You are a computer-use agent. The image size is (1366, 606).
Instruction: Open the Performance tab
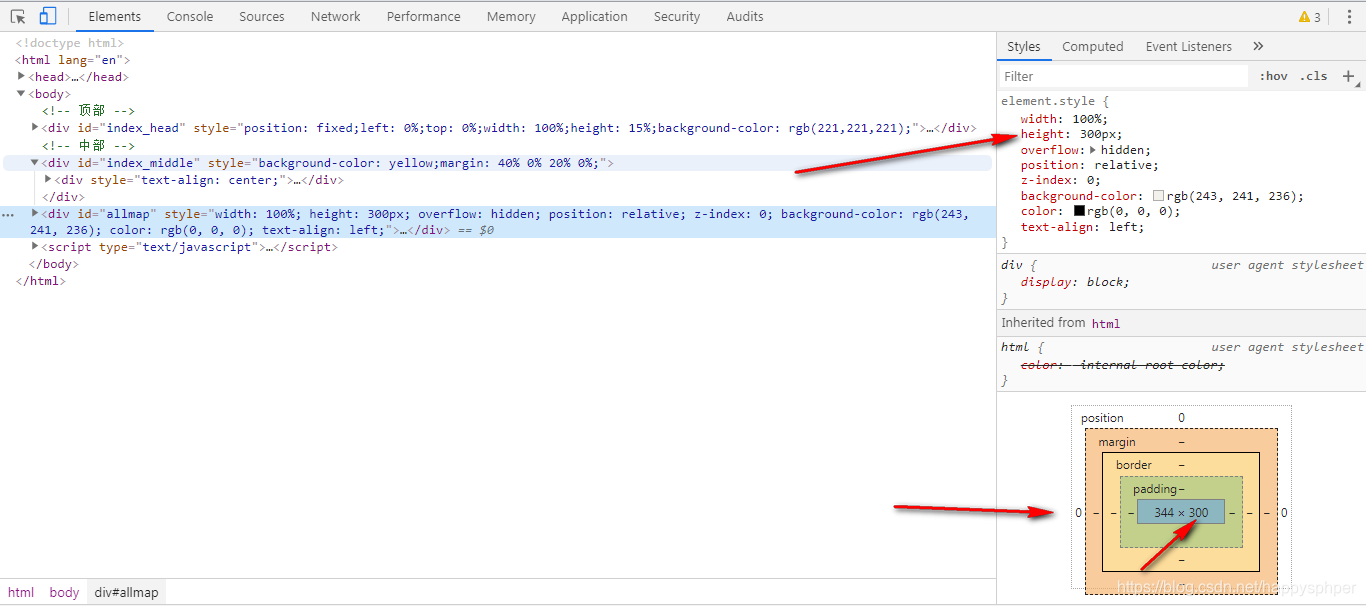pos(424,17)
